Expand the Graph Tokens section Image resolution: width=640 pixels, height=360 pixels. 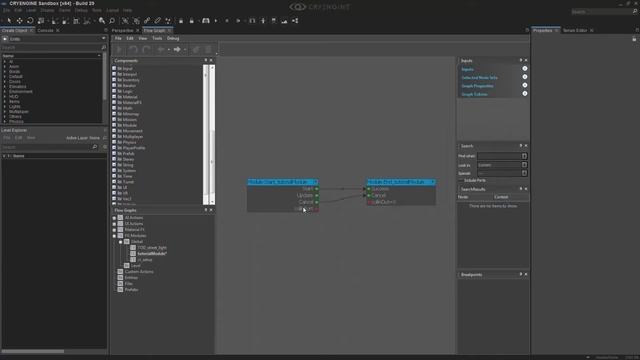coord(524,93)
